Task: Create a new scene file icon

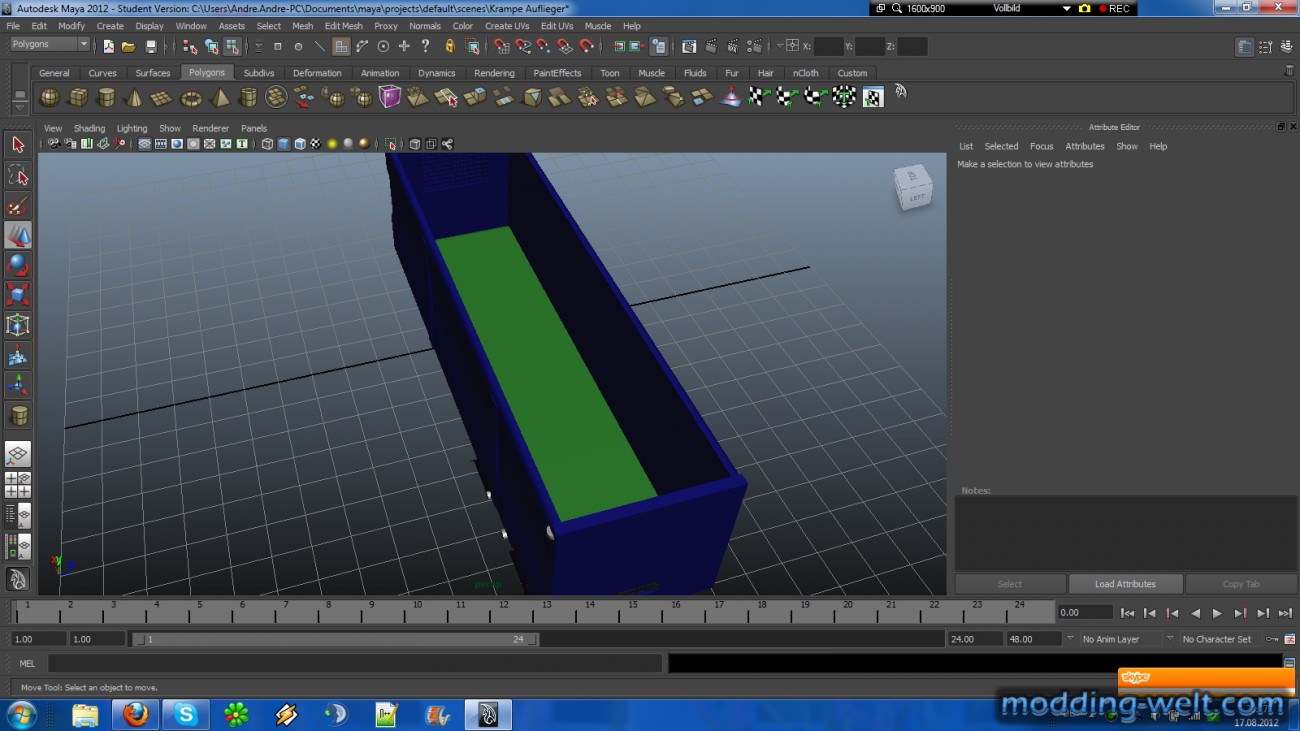Action: click(108, 46)
